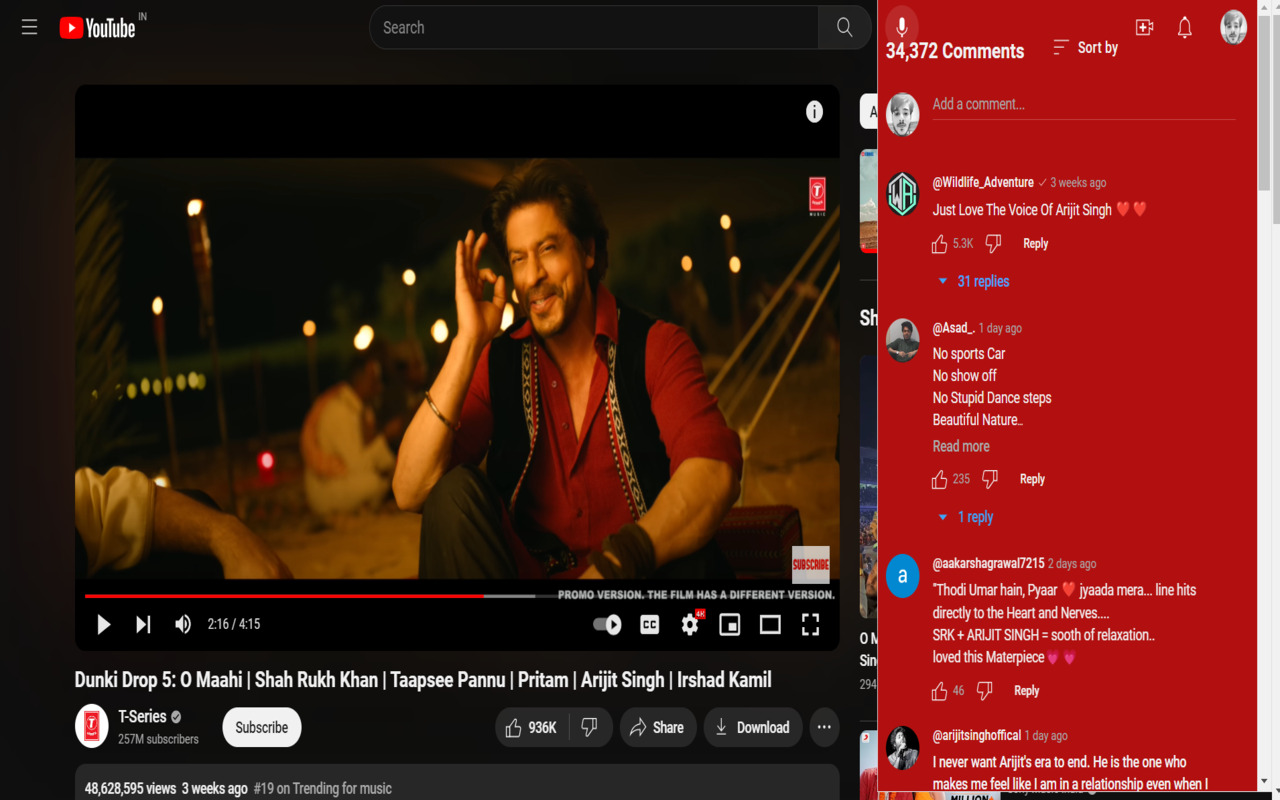Click @arijitsinghoffical profile picture

coord(902,748)
